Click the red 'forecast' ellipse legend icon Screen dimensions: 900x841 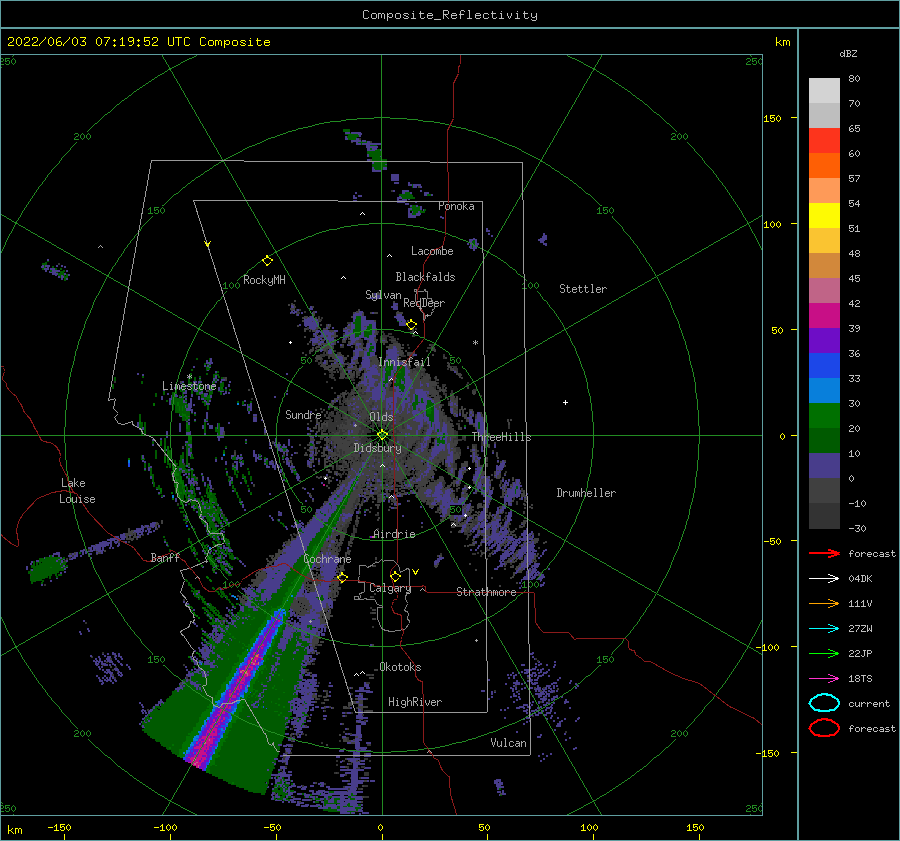tap(824, 728)
